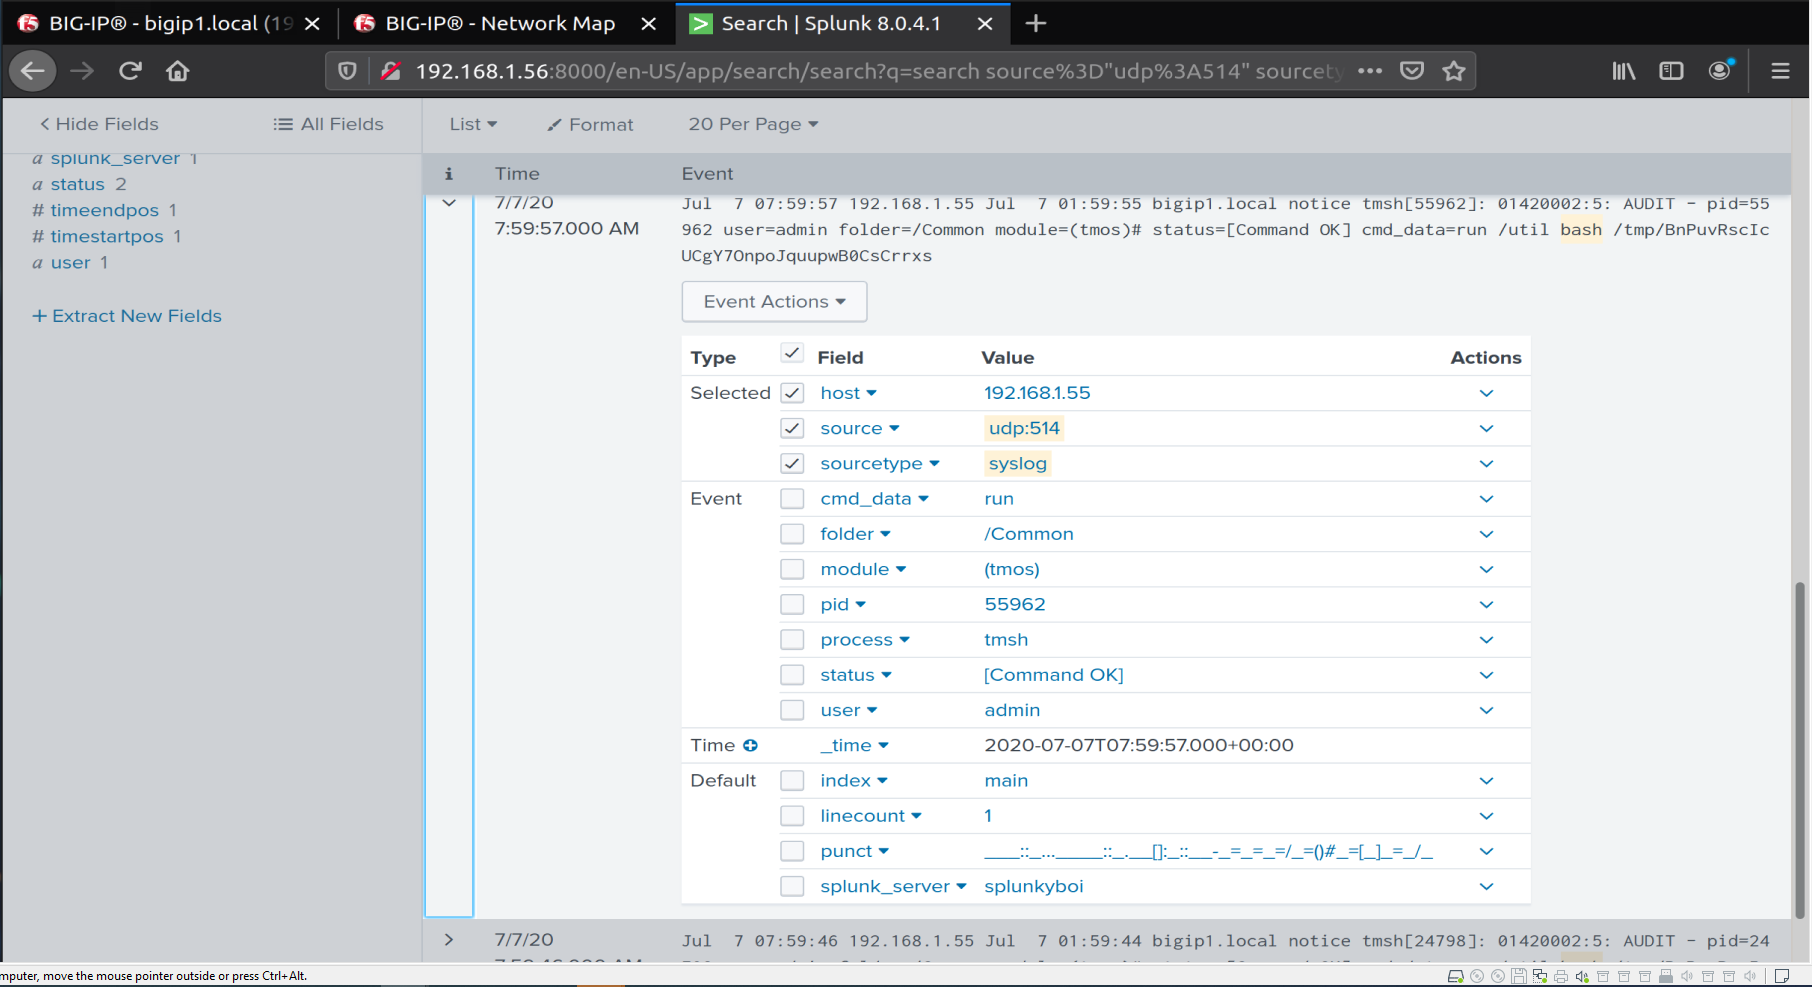Close the Splunk Search tab
1812x987 pixels.
985,23
